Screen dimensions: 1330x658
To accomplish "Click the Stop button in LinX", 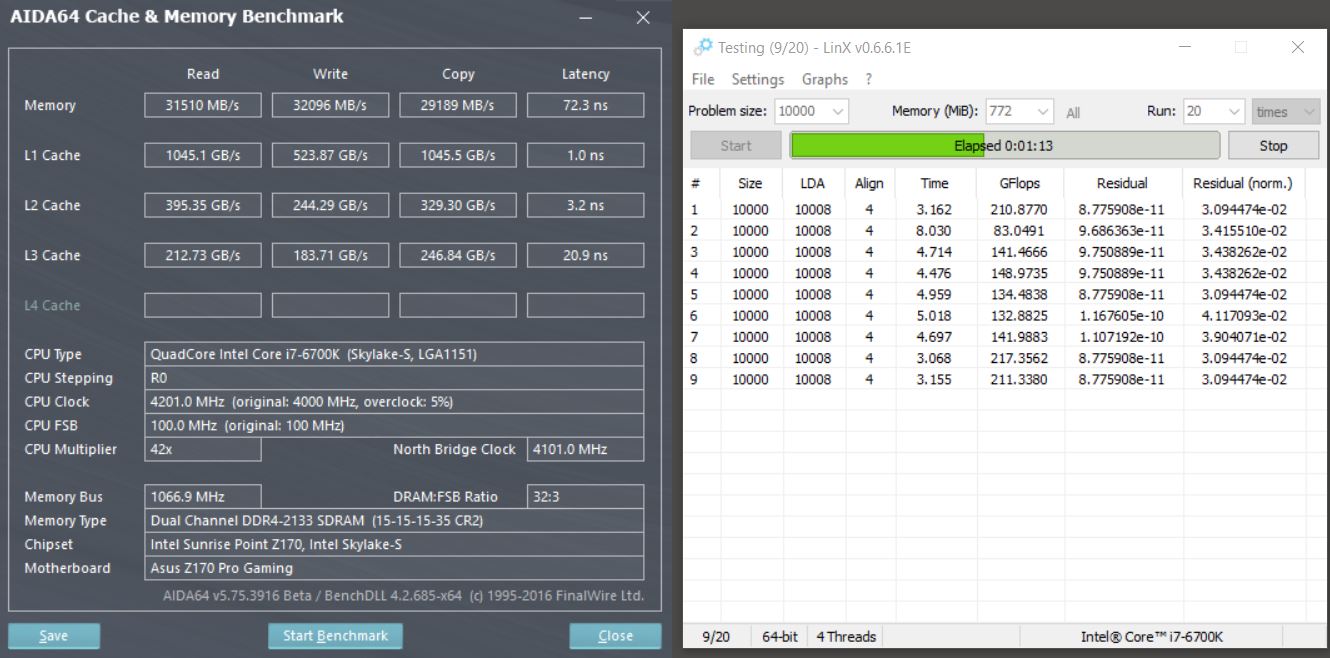I will coord(1273,145).
